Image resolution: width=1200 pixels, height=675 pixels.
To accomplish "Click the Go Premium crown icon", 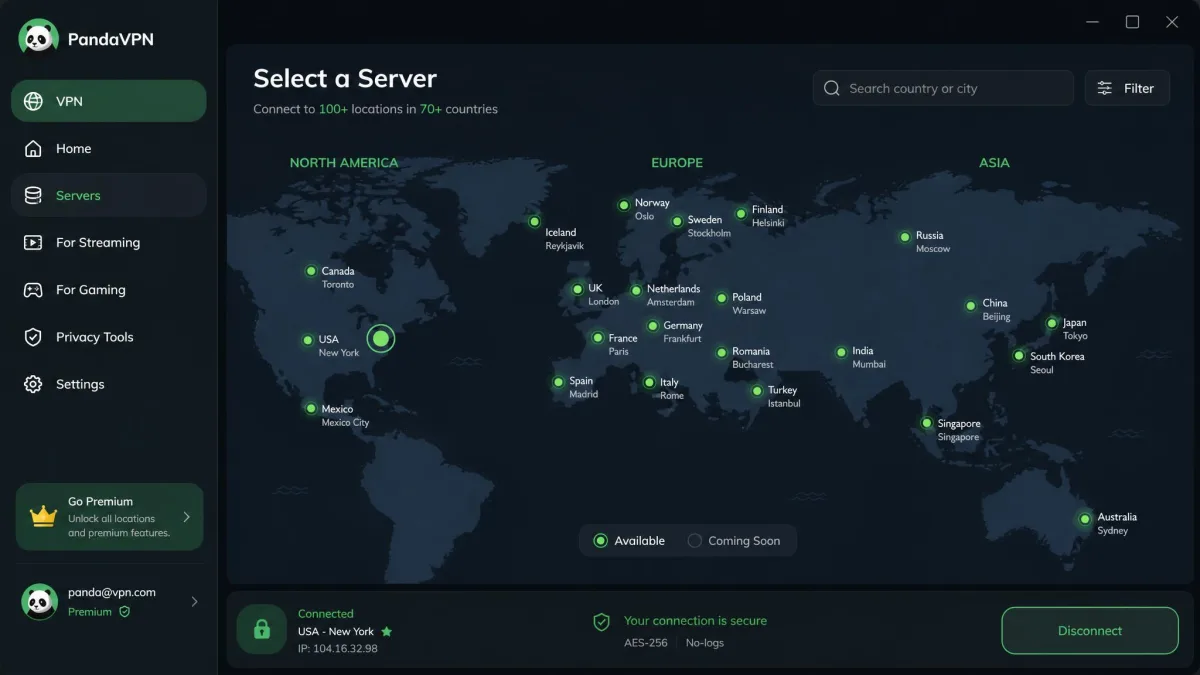I will click(43, 517).
